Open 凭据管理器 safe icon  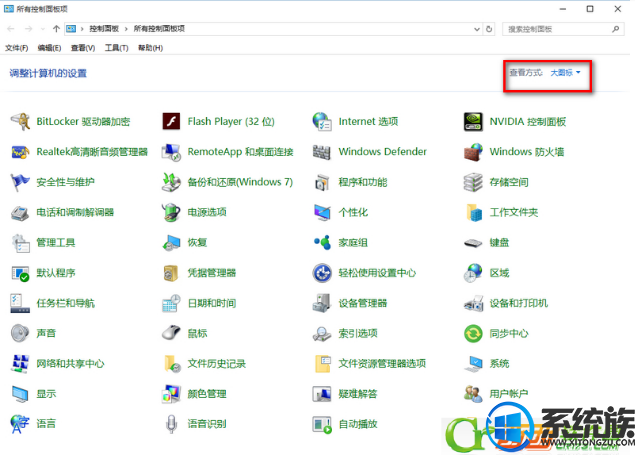[171, 273]
